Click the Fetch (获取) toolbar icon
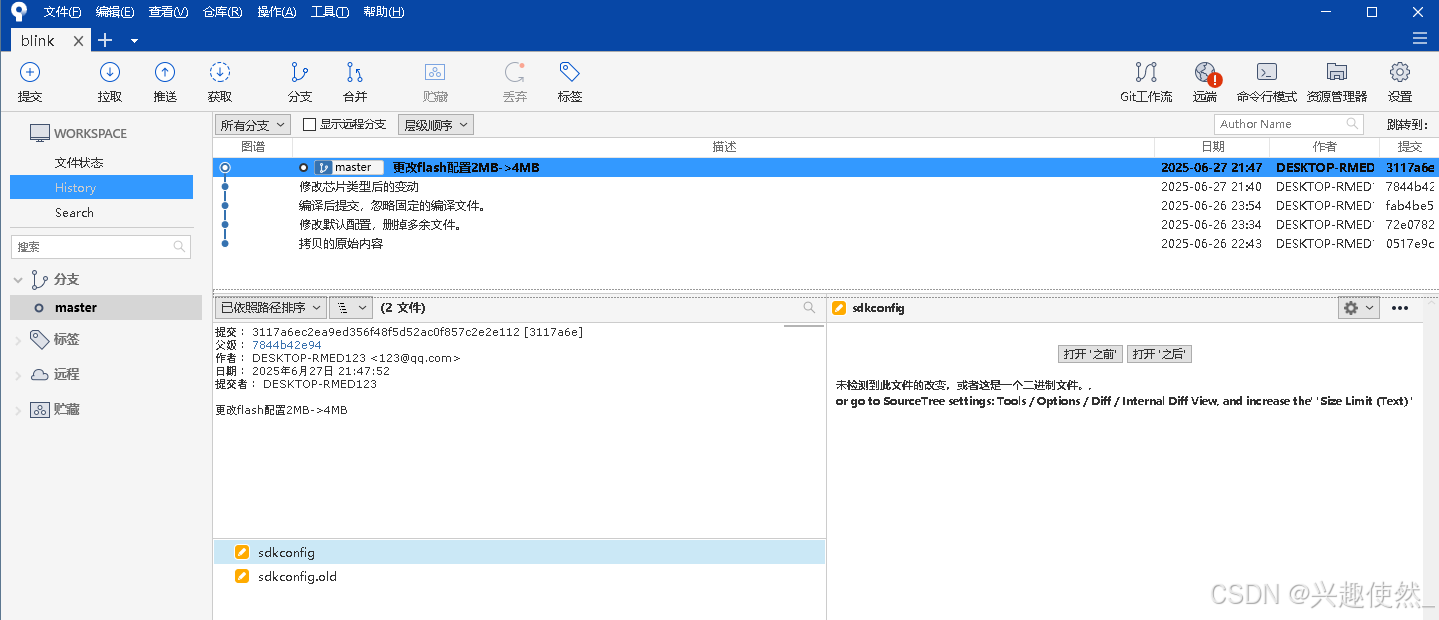The width and height of the screenshot is (1439, 620). (x=220, y=72)
